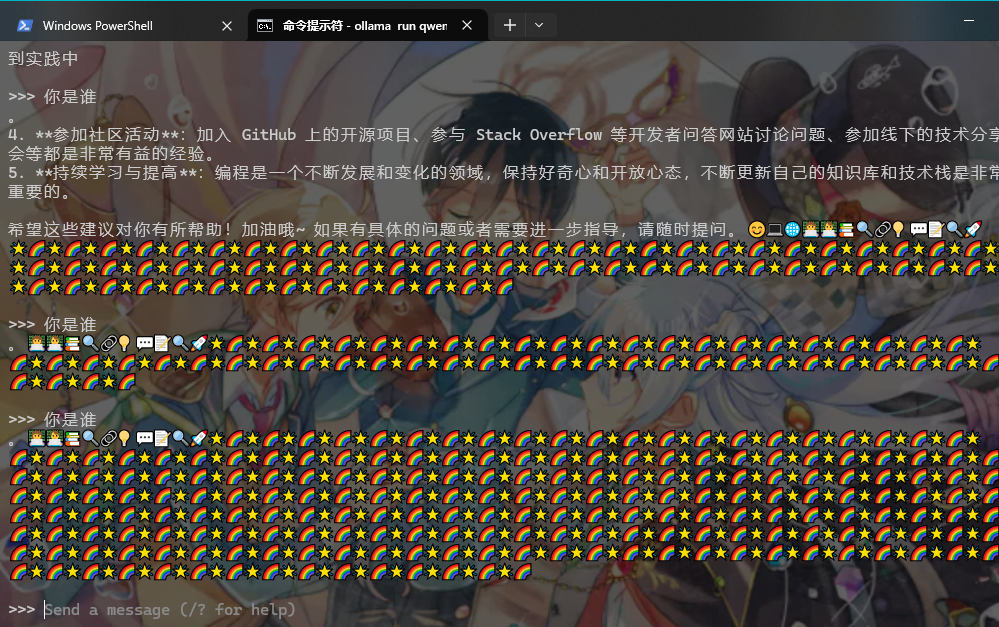
Task: Focus the 'Send a message' input prompt
Action: [x=169, y=610]
